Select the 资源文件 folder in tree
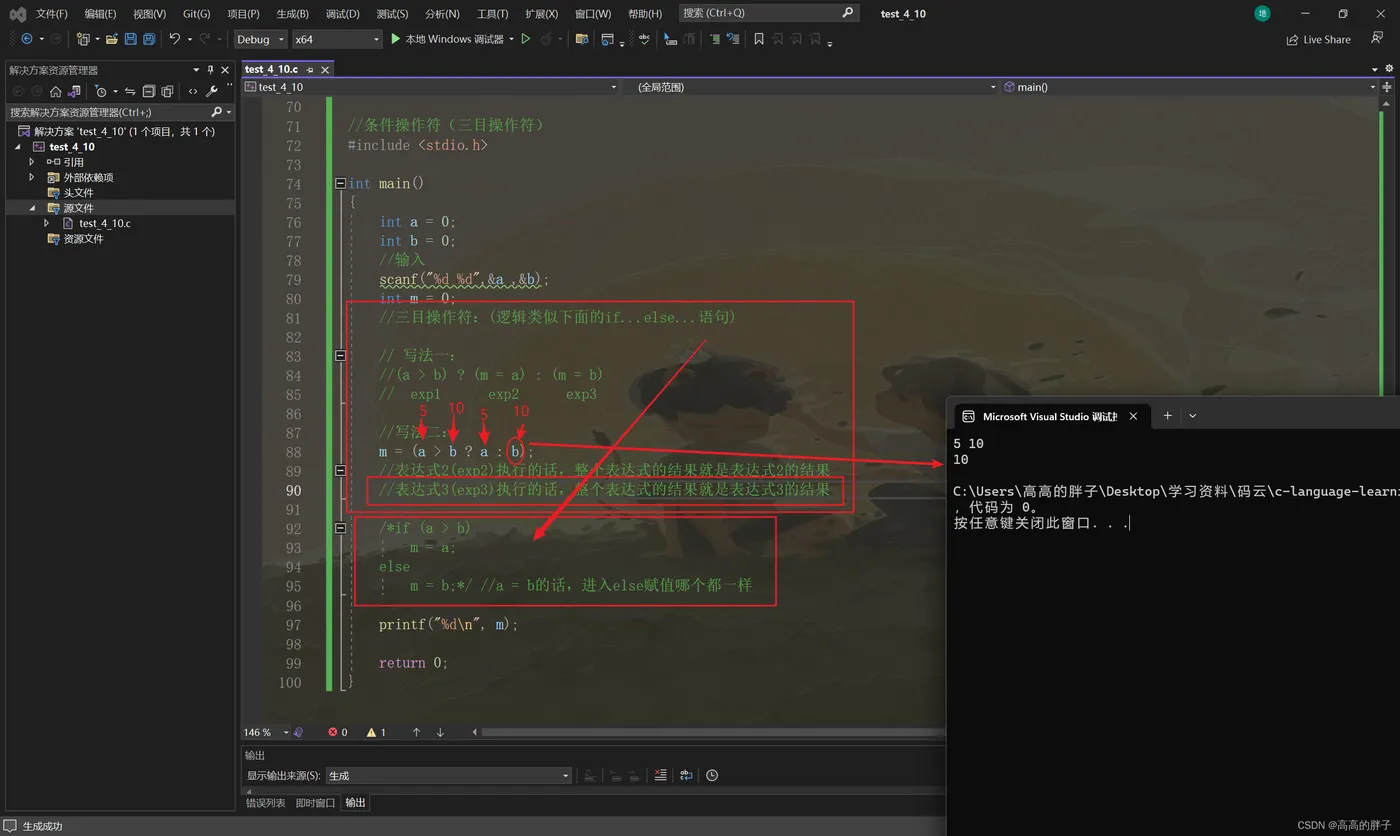This screenshot has width=1400, height=836. [83, 239]
